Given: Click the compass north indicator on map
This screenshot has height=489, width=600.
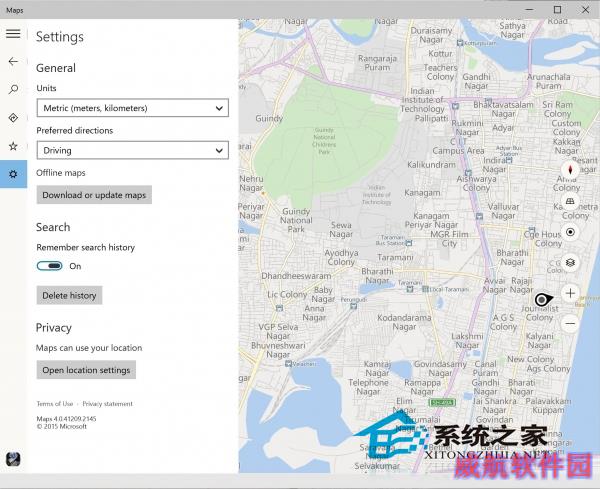Looking at the screenshot, I should tap(570, 170).
